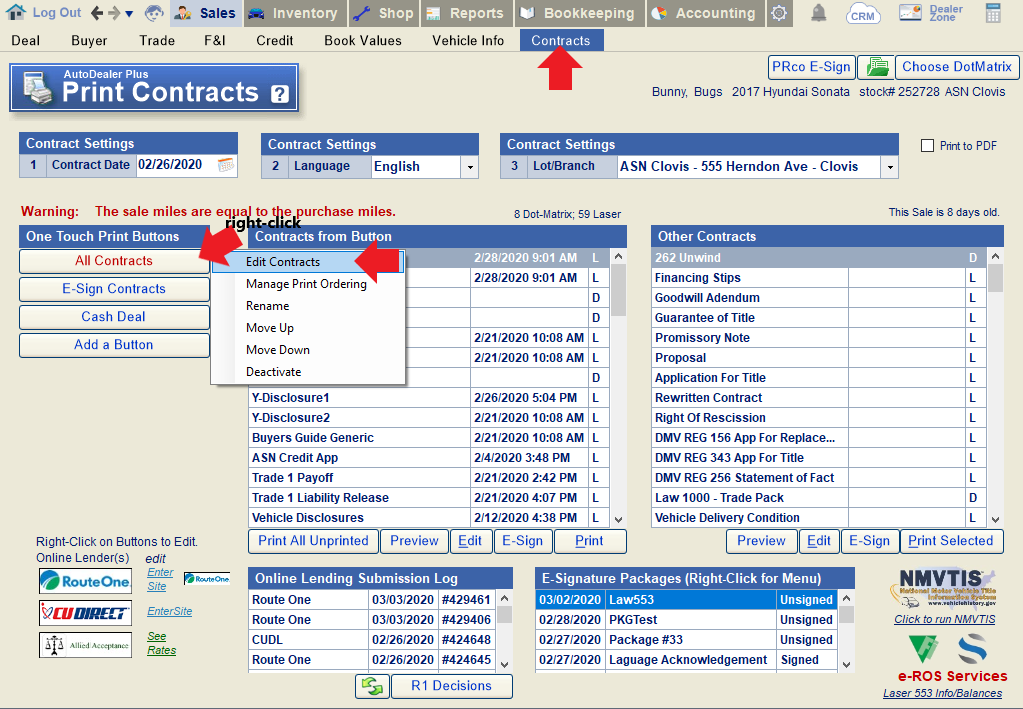Image resolution: width=1023 pixels, height=709 pixels.
Task: Click the large RouteOne lender logo
Action: (85, 581)
